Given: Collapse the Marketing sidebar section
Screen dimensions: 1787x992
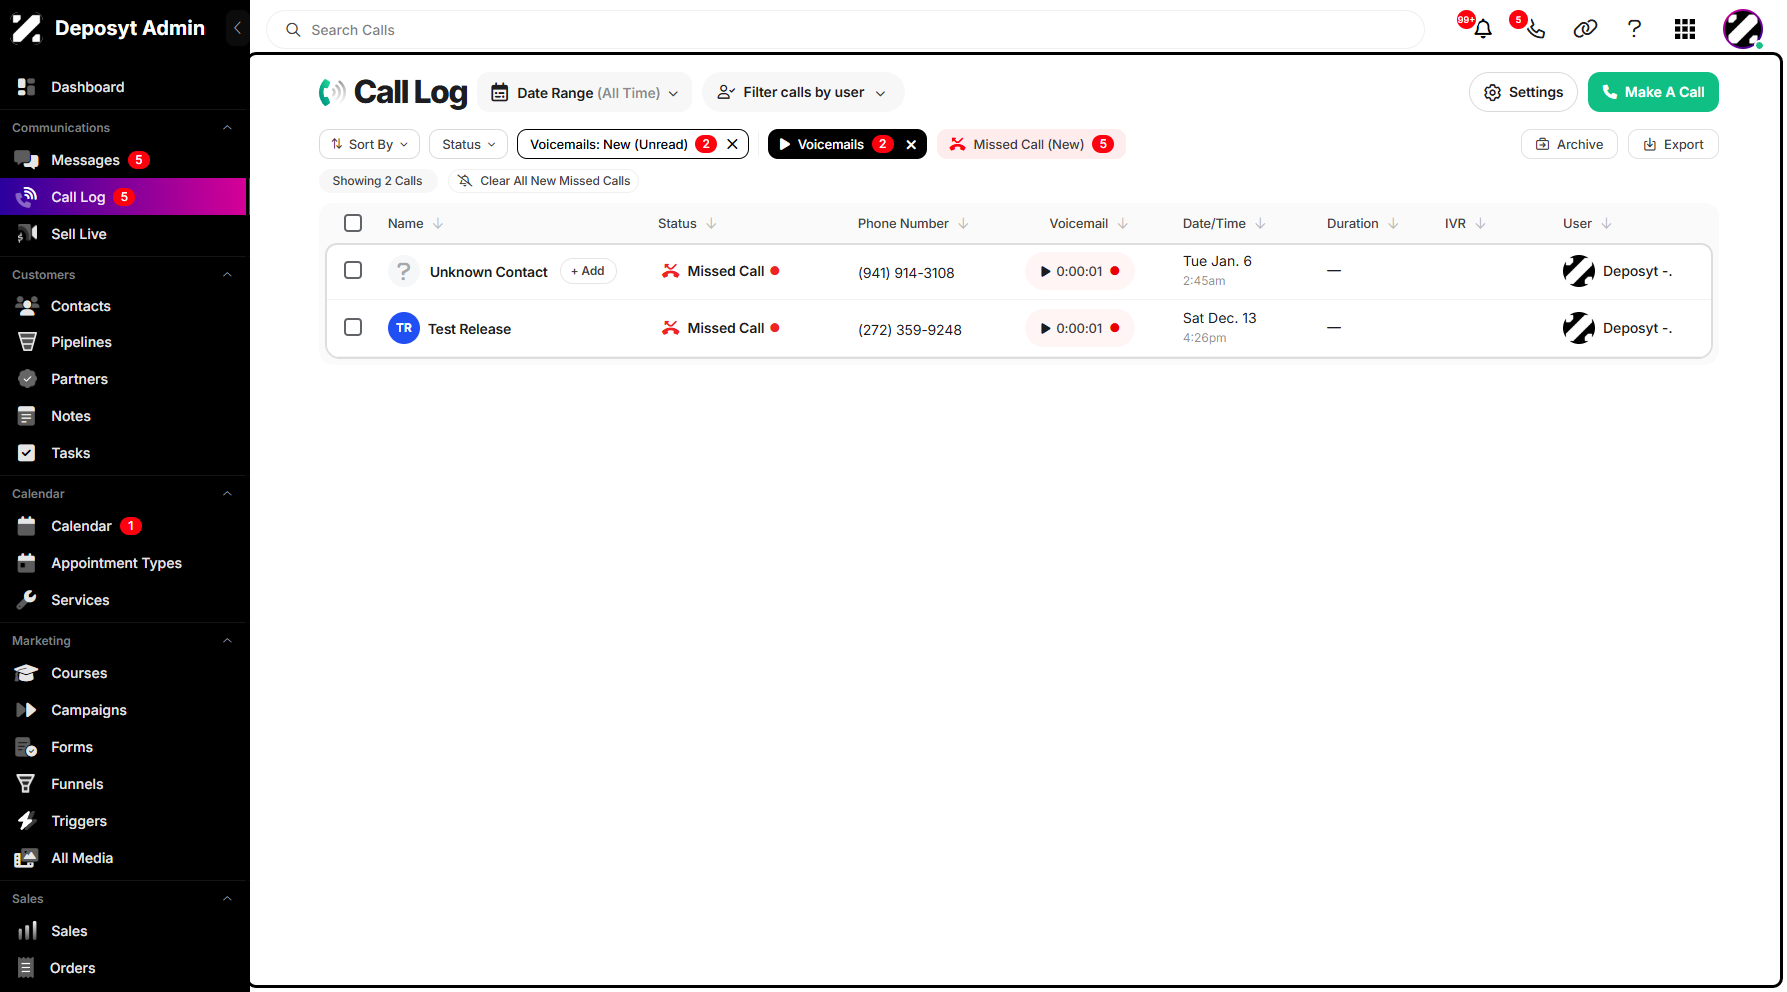Looking at the screenshot, I should click(x=227, y=641).
